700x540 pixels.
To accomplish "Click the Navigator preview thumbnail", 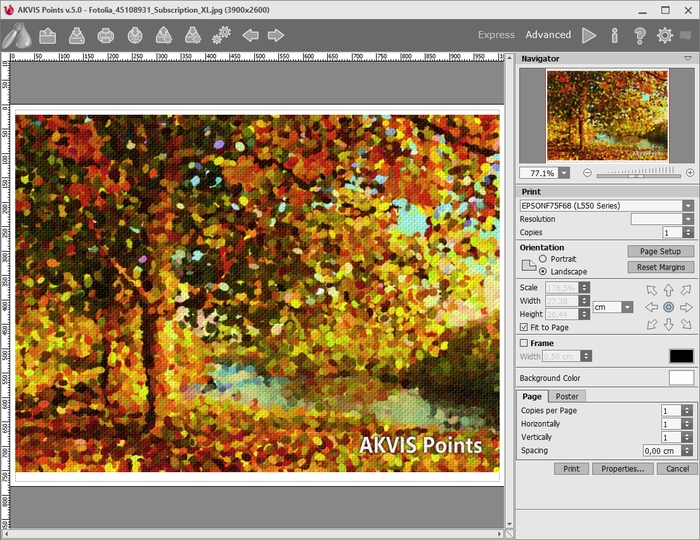I will point(607,116).
